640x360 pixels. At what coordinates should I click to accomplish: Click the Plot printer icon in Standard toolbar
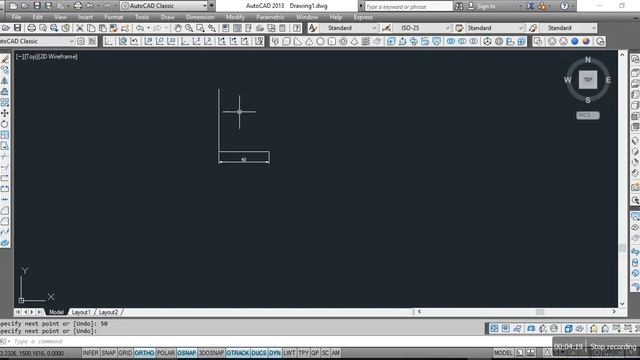[x=31, y=28]
